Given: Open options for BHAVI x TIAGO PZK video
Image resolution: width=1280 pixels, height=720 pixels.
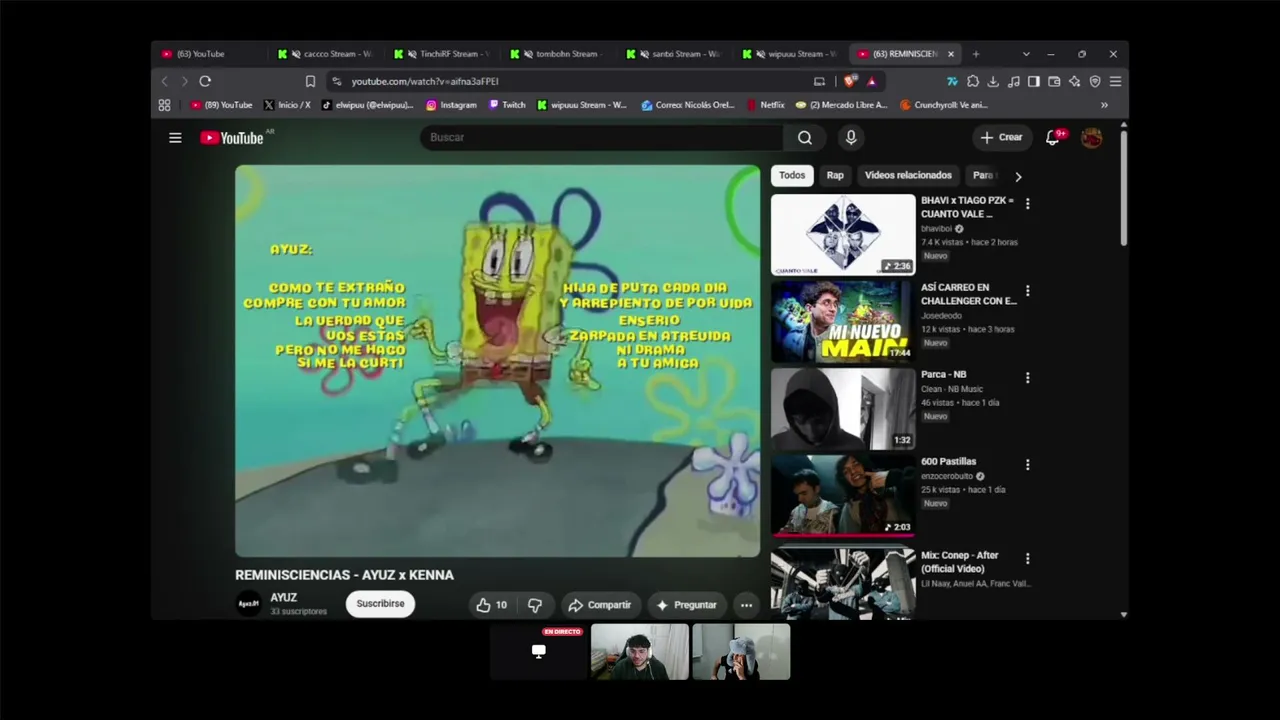Looking at the screenshot, I should 1027,204.
